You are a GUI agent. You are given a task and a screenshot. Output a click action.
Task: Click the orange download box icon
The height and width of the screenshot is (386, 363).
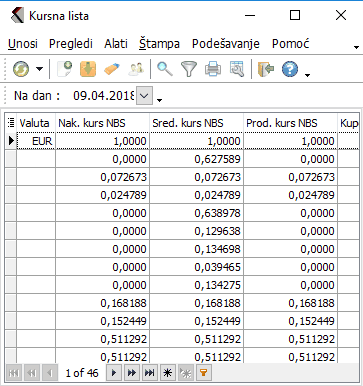(88, 69)
